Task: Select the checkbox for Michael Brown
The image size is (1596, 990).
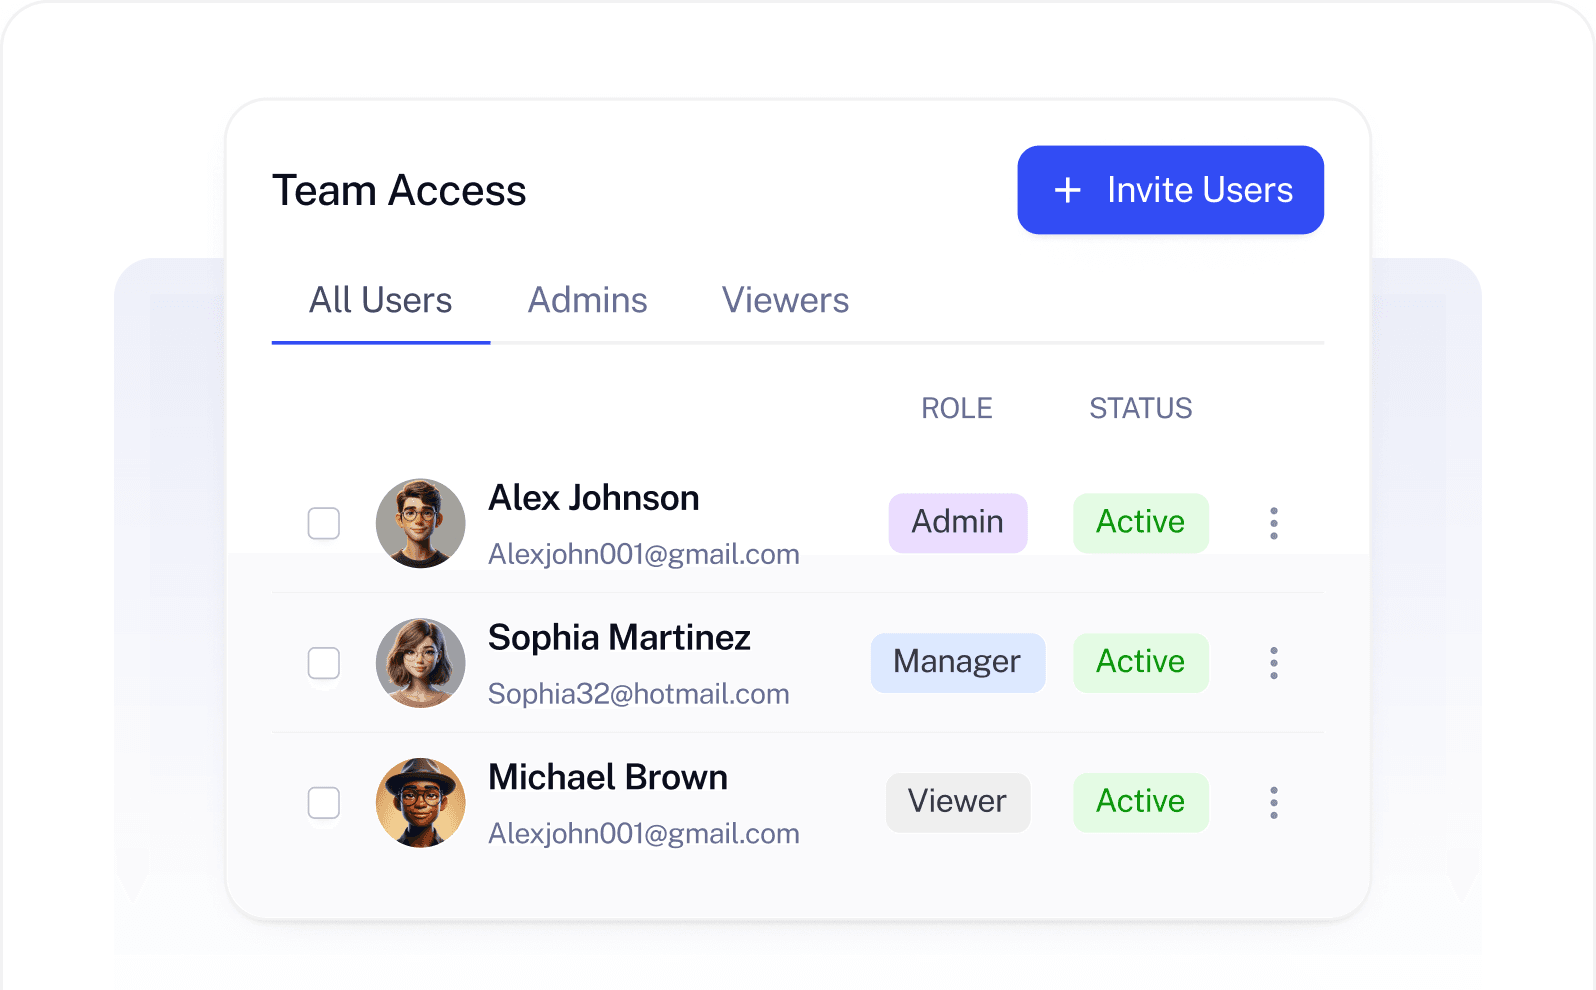Action: [324, 803]
